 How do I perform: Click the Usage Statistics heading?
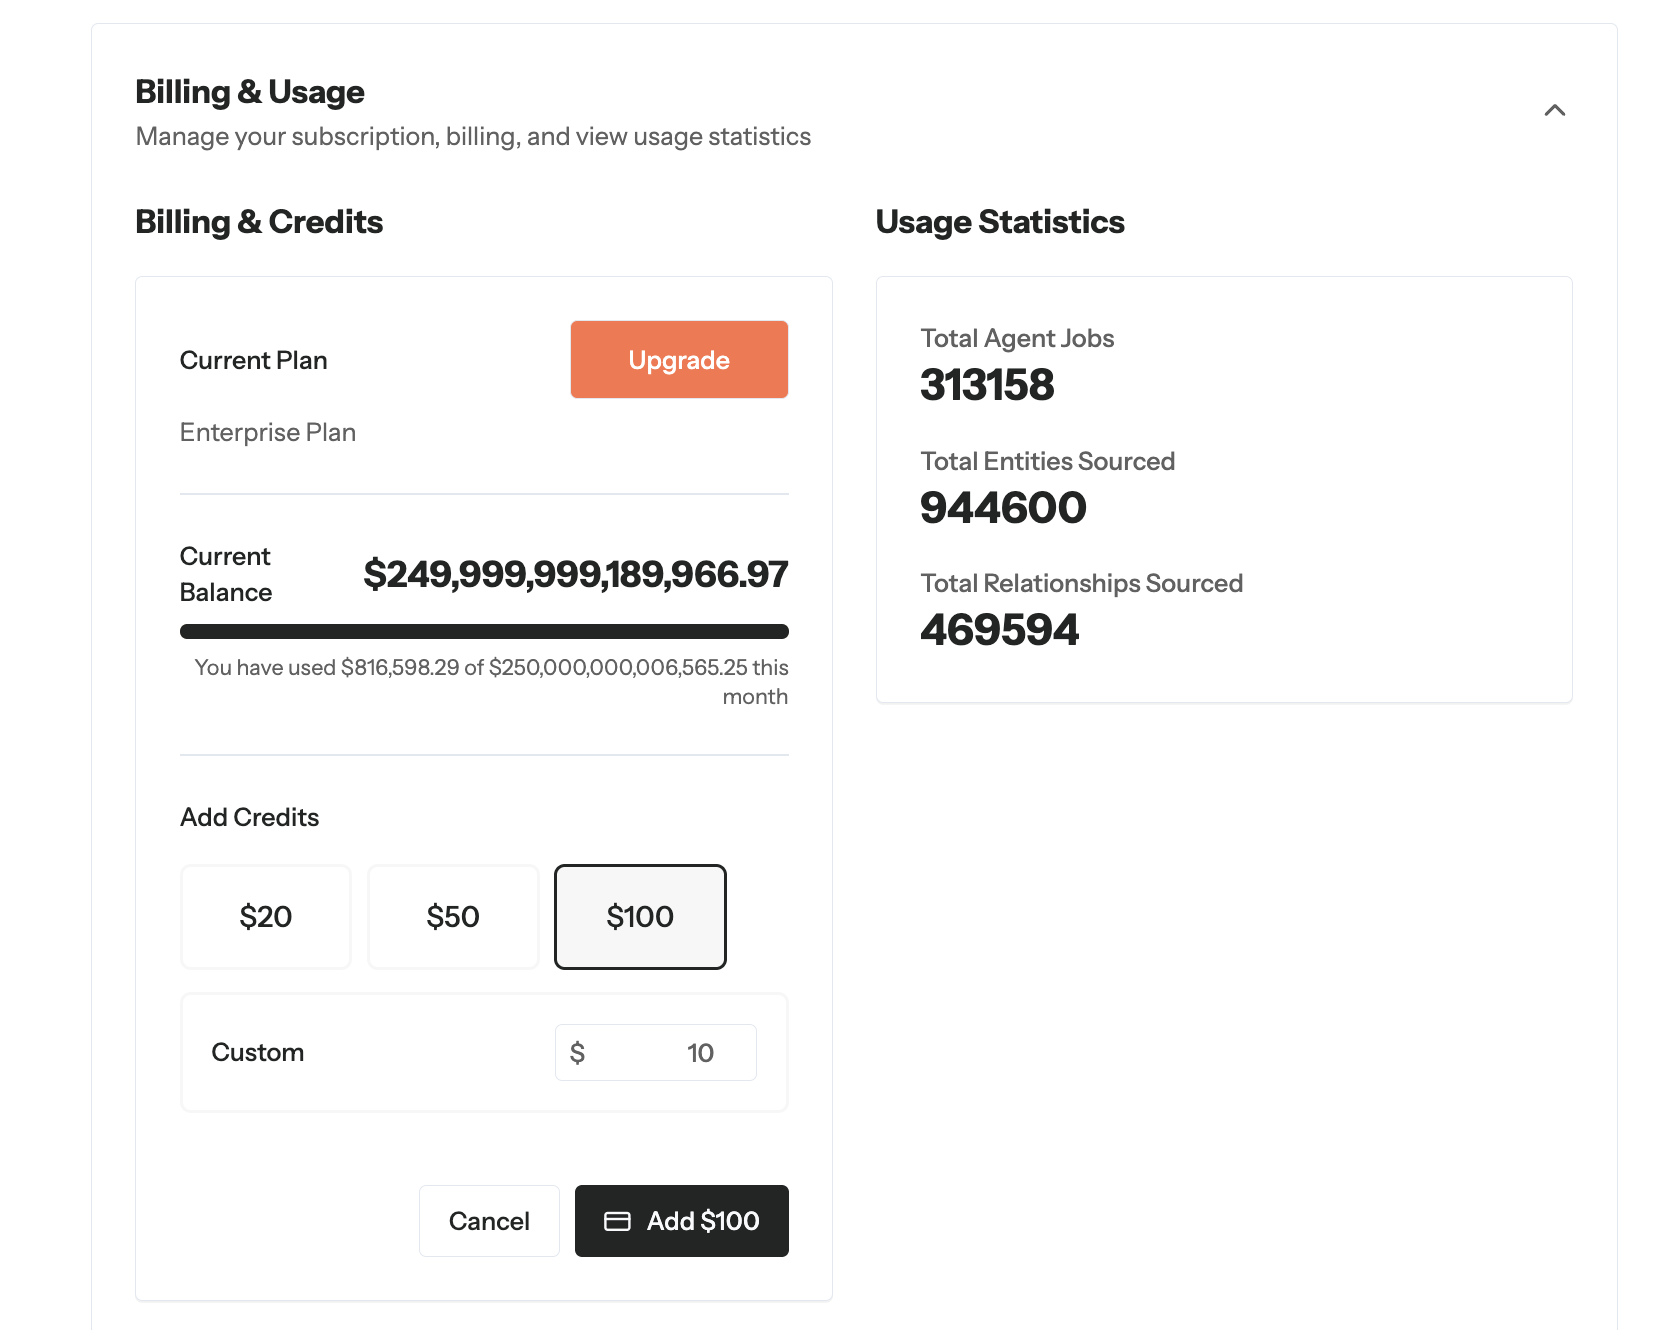pyautogui.click(x=1000, y=222)
